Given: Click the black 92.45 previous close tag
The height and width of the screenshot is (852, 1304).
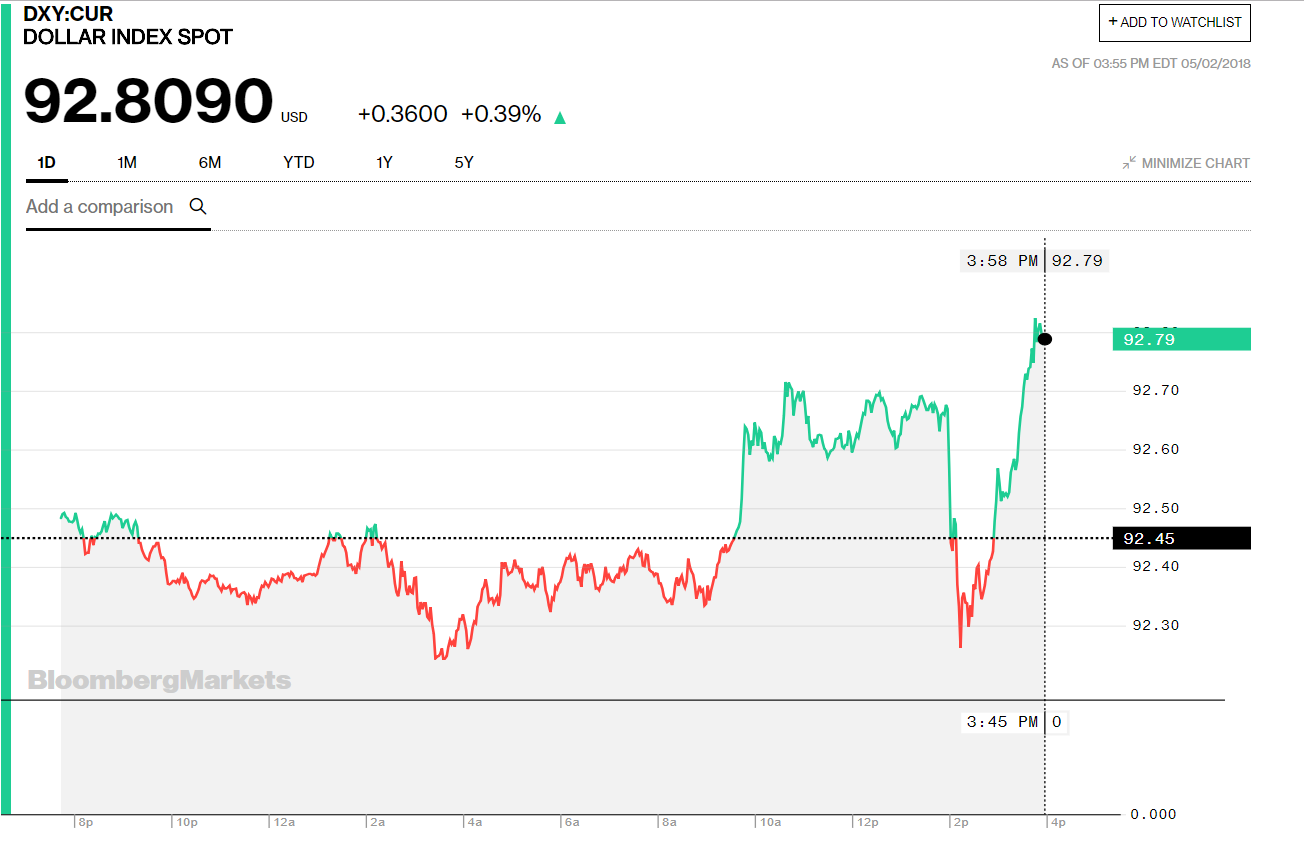Looking at the screenshot, I should (x=1181, y=538).
